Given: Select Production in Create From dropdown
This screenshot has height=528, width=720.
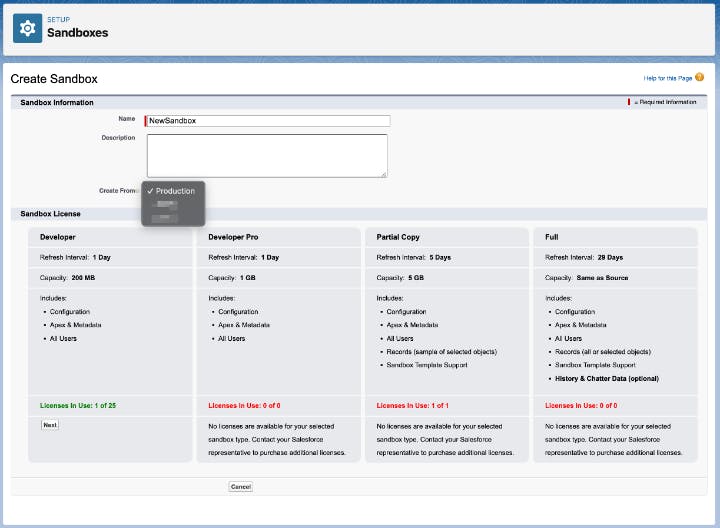Looking at the screenshot, I should pos(173,191).
